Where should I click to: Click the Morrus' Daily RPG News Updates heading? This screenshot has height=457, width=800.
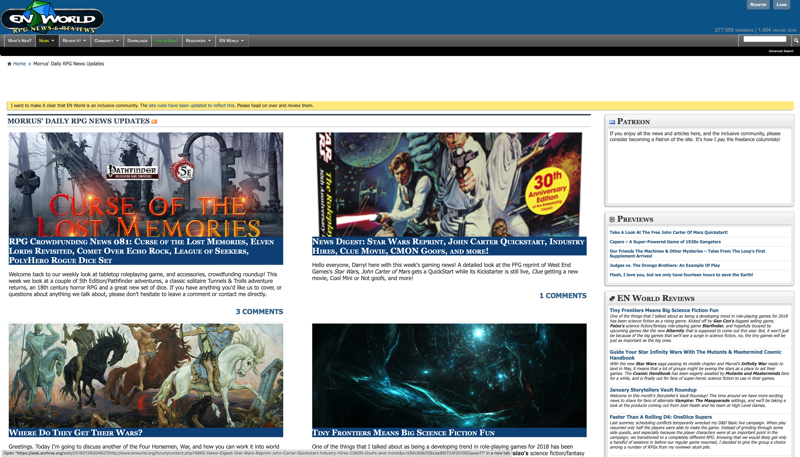tap(78, 121)
